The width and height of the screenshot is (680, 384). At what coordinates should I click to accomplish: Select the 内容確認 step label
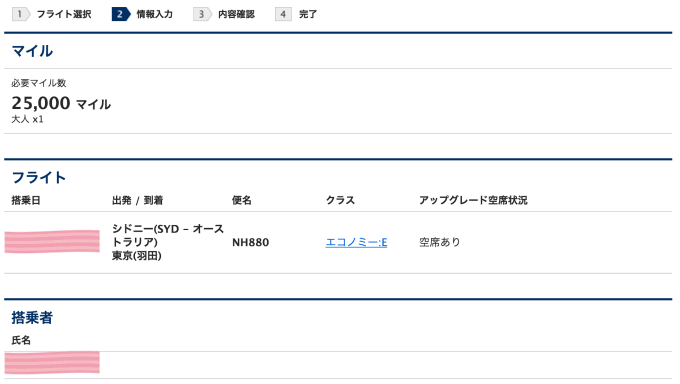236,14
